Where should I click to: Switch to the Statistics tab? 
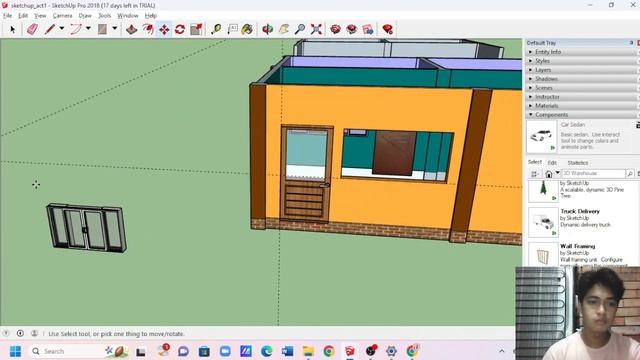578,162
